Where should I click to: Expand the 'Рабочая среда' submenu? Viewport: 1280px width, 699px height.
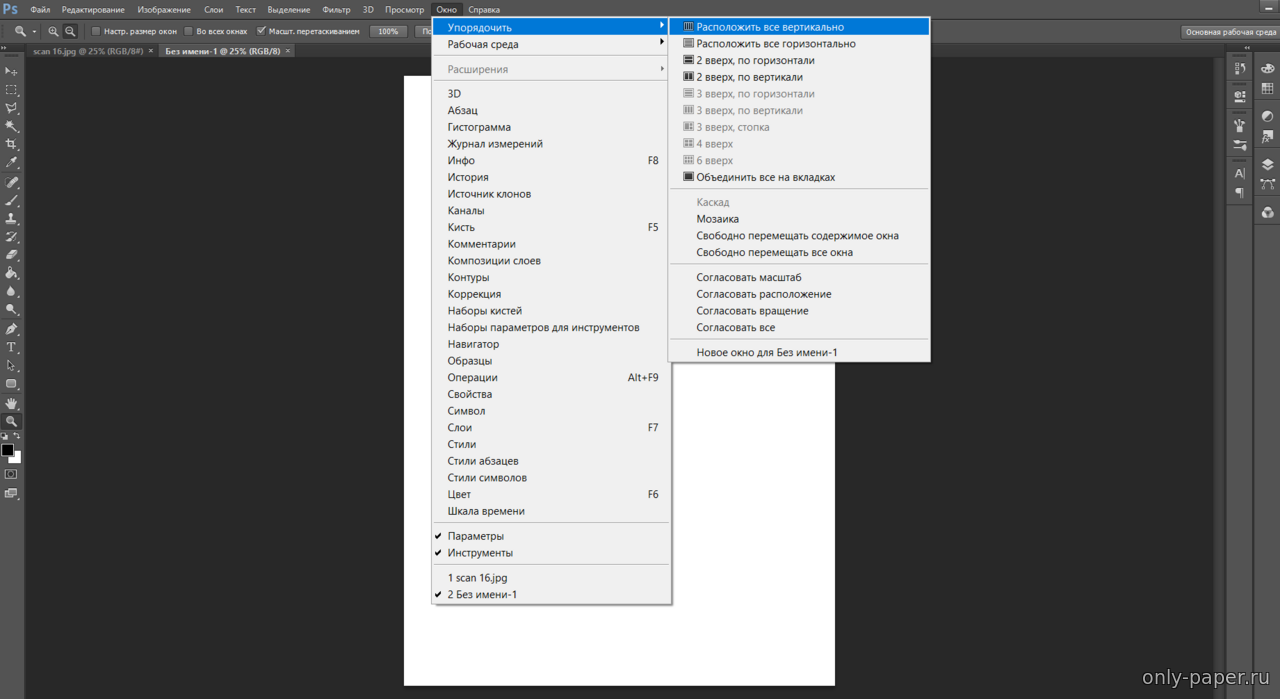552,44
